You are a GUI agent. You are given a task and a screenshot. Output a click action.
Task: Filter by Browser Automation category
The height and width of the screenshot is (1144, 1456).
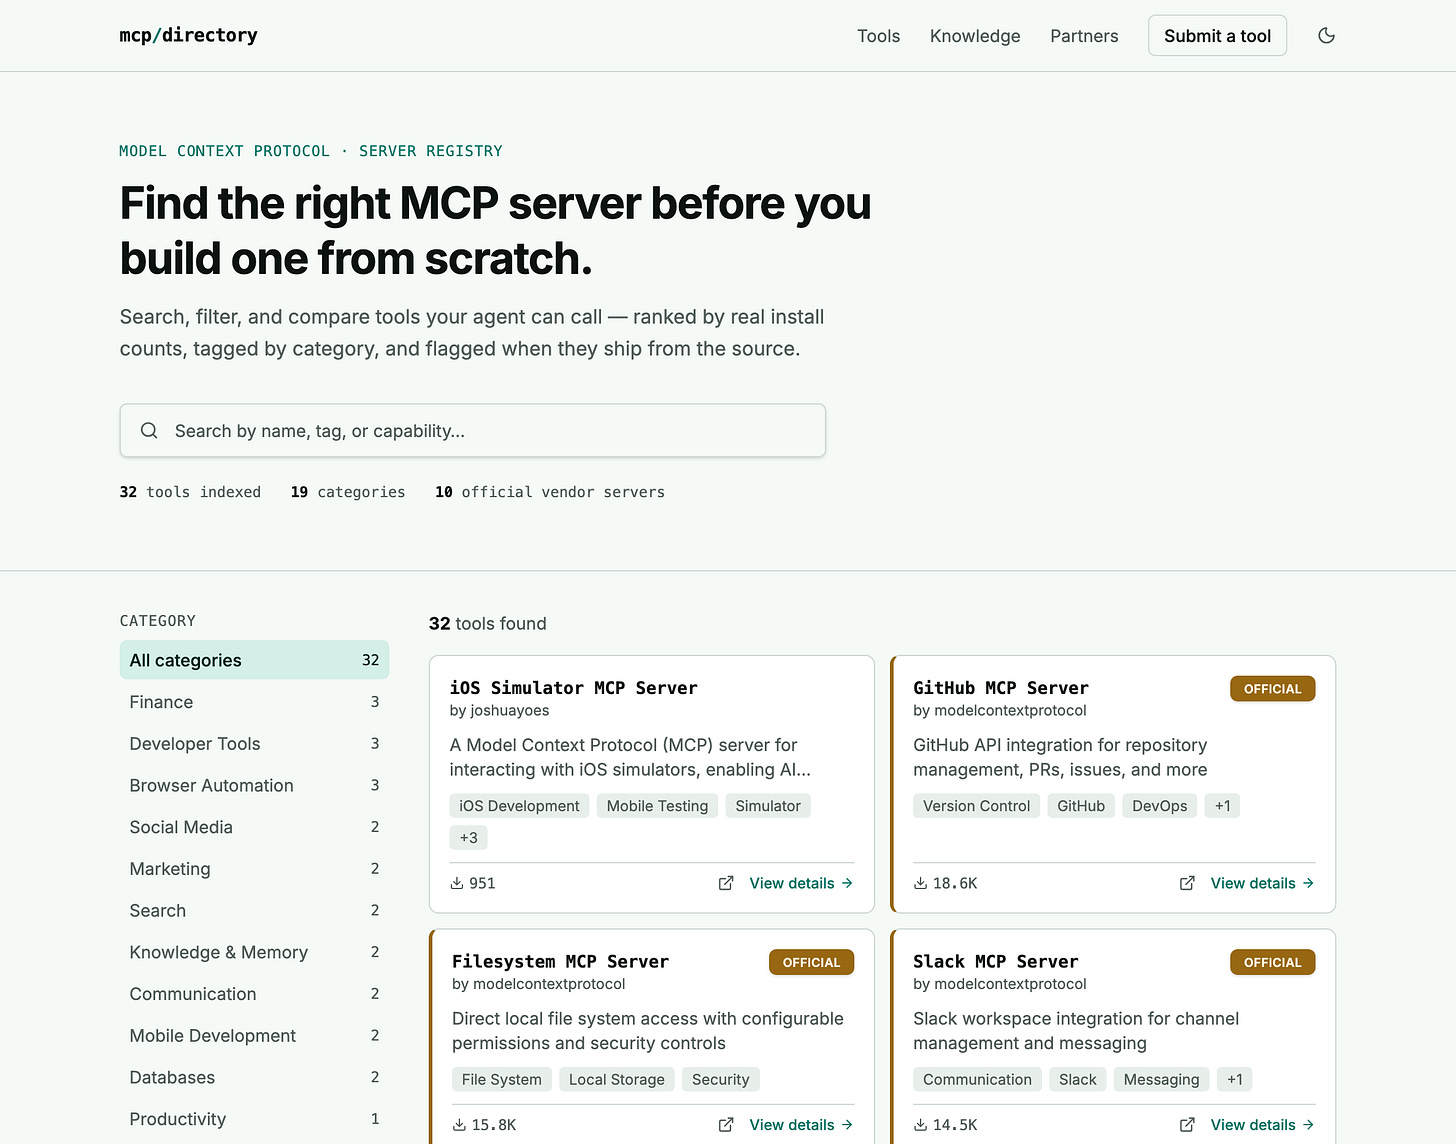click(254, 786)
